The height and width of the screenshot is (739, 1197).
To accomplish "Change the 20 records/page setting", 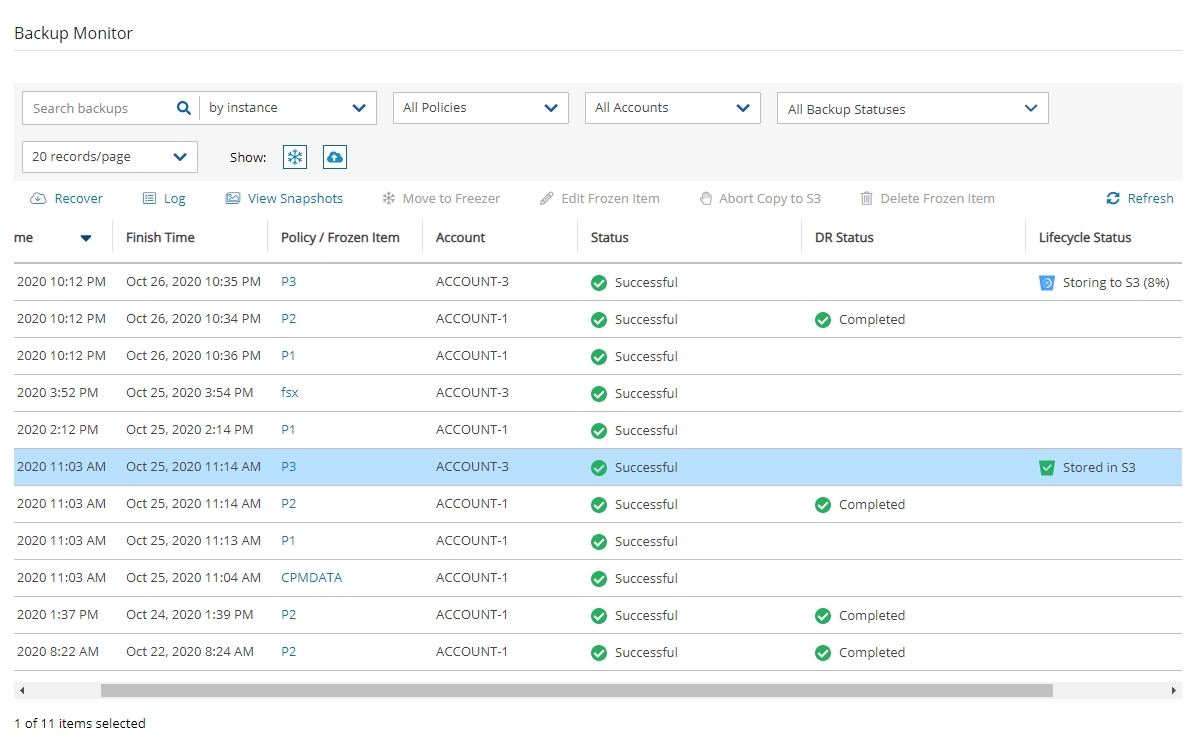I will click(x=109, y=157).
